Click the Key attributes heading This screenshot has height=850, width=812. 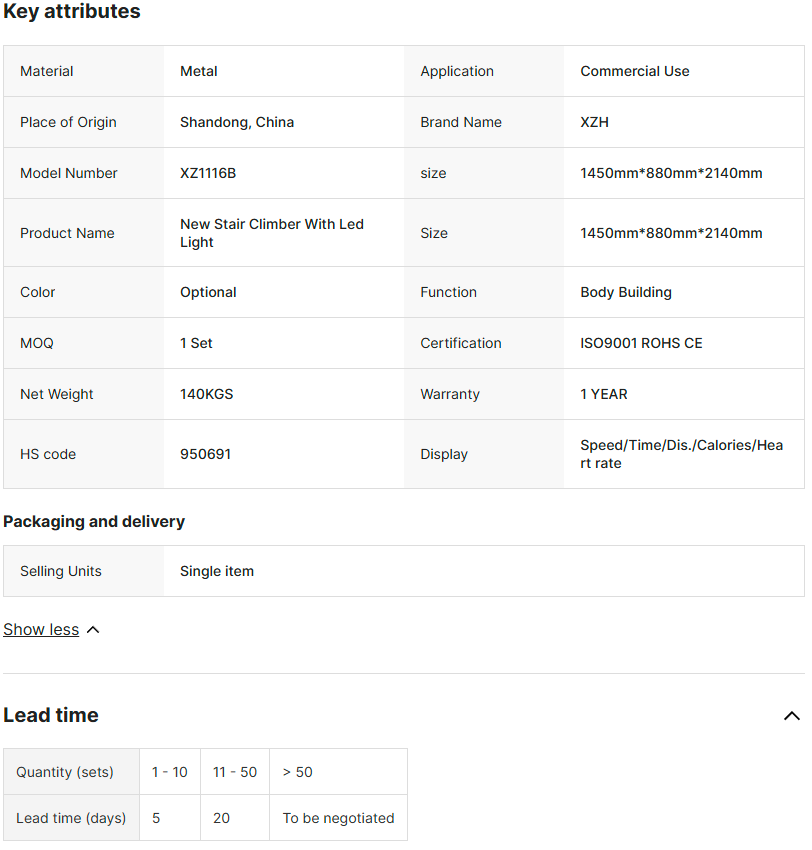click(x=72, y=11)
